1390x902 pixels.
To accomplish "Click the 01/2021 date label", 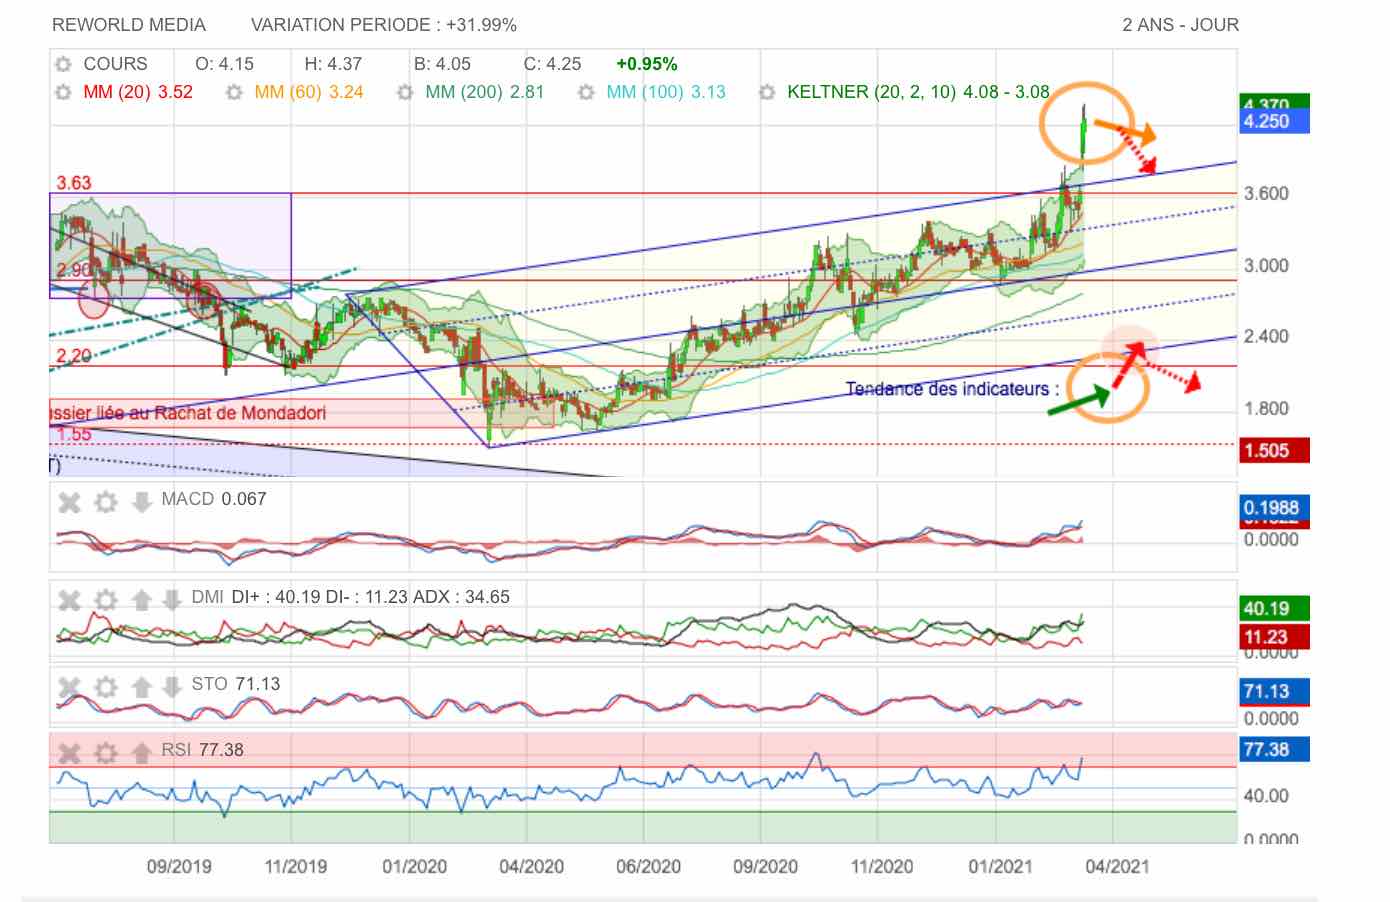I will point(1000,866).
